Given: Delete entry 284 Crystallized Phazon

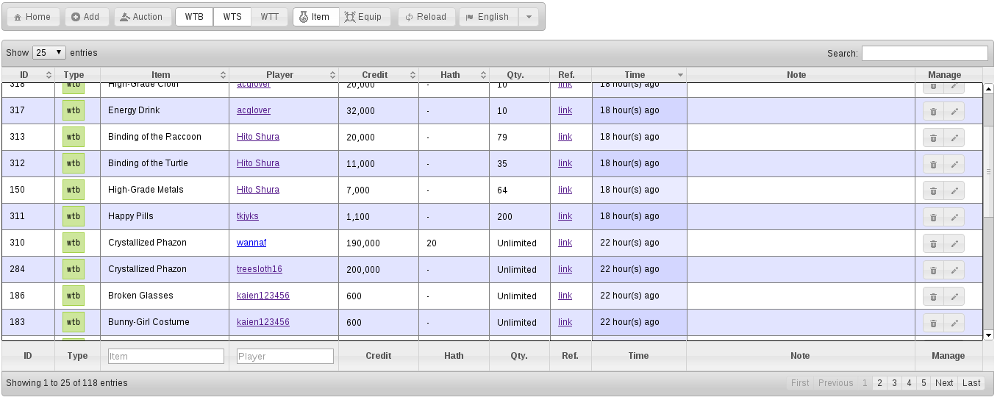Looking at the screenshot, I should [933, 270].
